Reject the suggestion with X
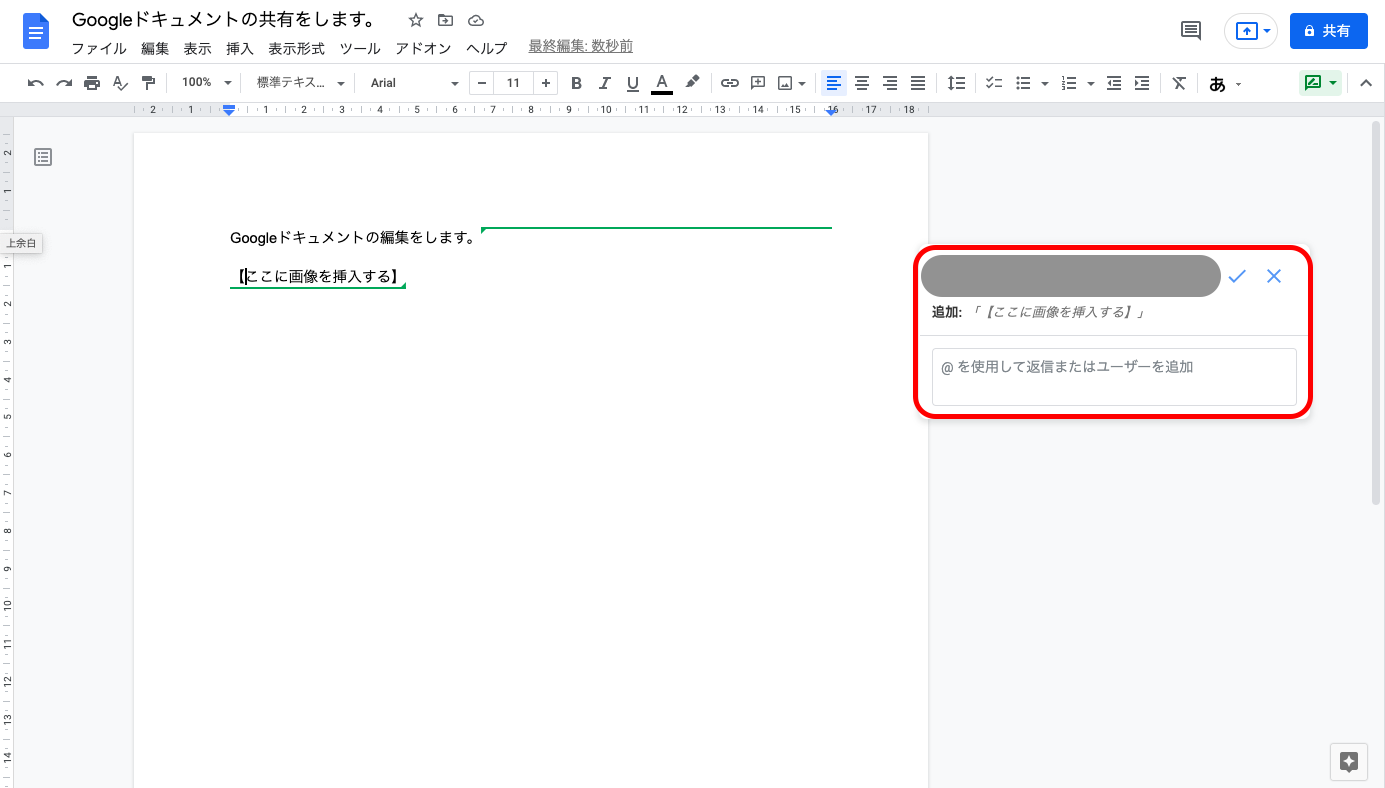Screen dimensions: 1385x788 [1274, 276]
